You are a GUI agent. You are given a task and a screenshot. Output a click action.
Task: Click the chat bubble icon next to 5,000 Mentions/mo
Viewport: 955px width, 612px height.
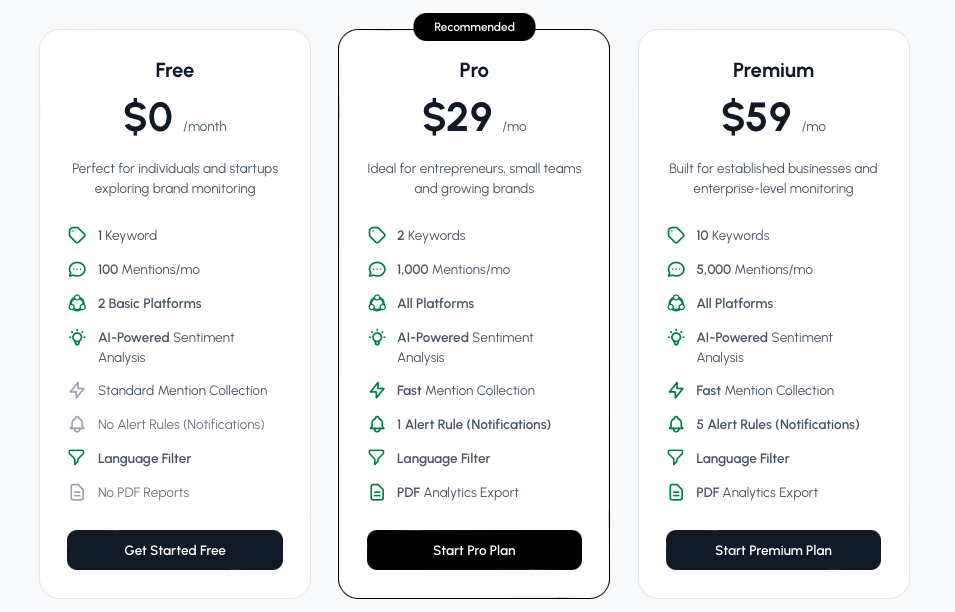(x=676, y=269)
